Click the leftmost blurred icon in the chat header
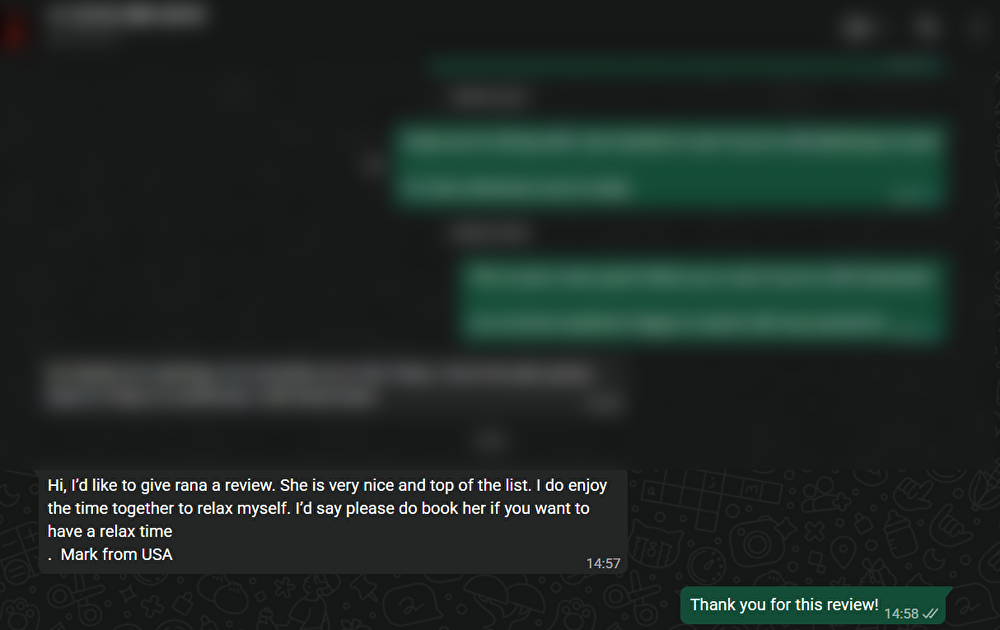This screenshot has width=1000, height=630. point(859,27)
